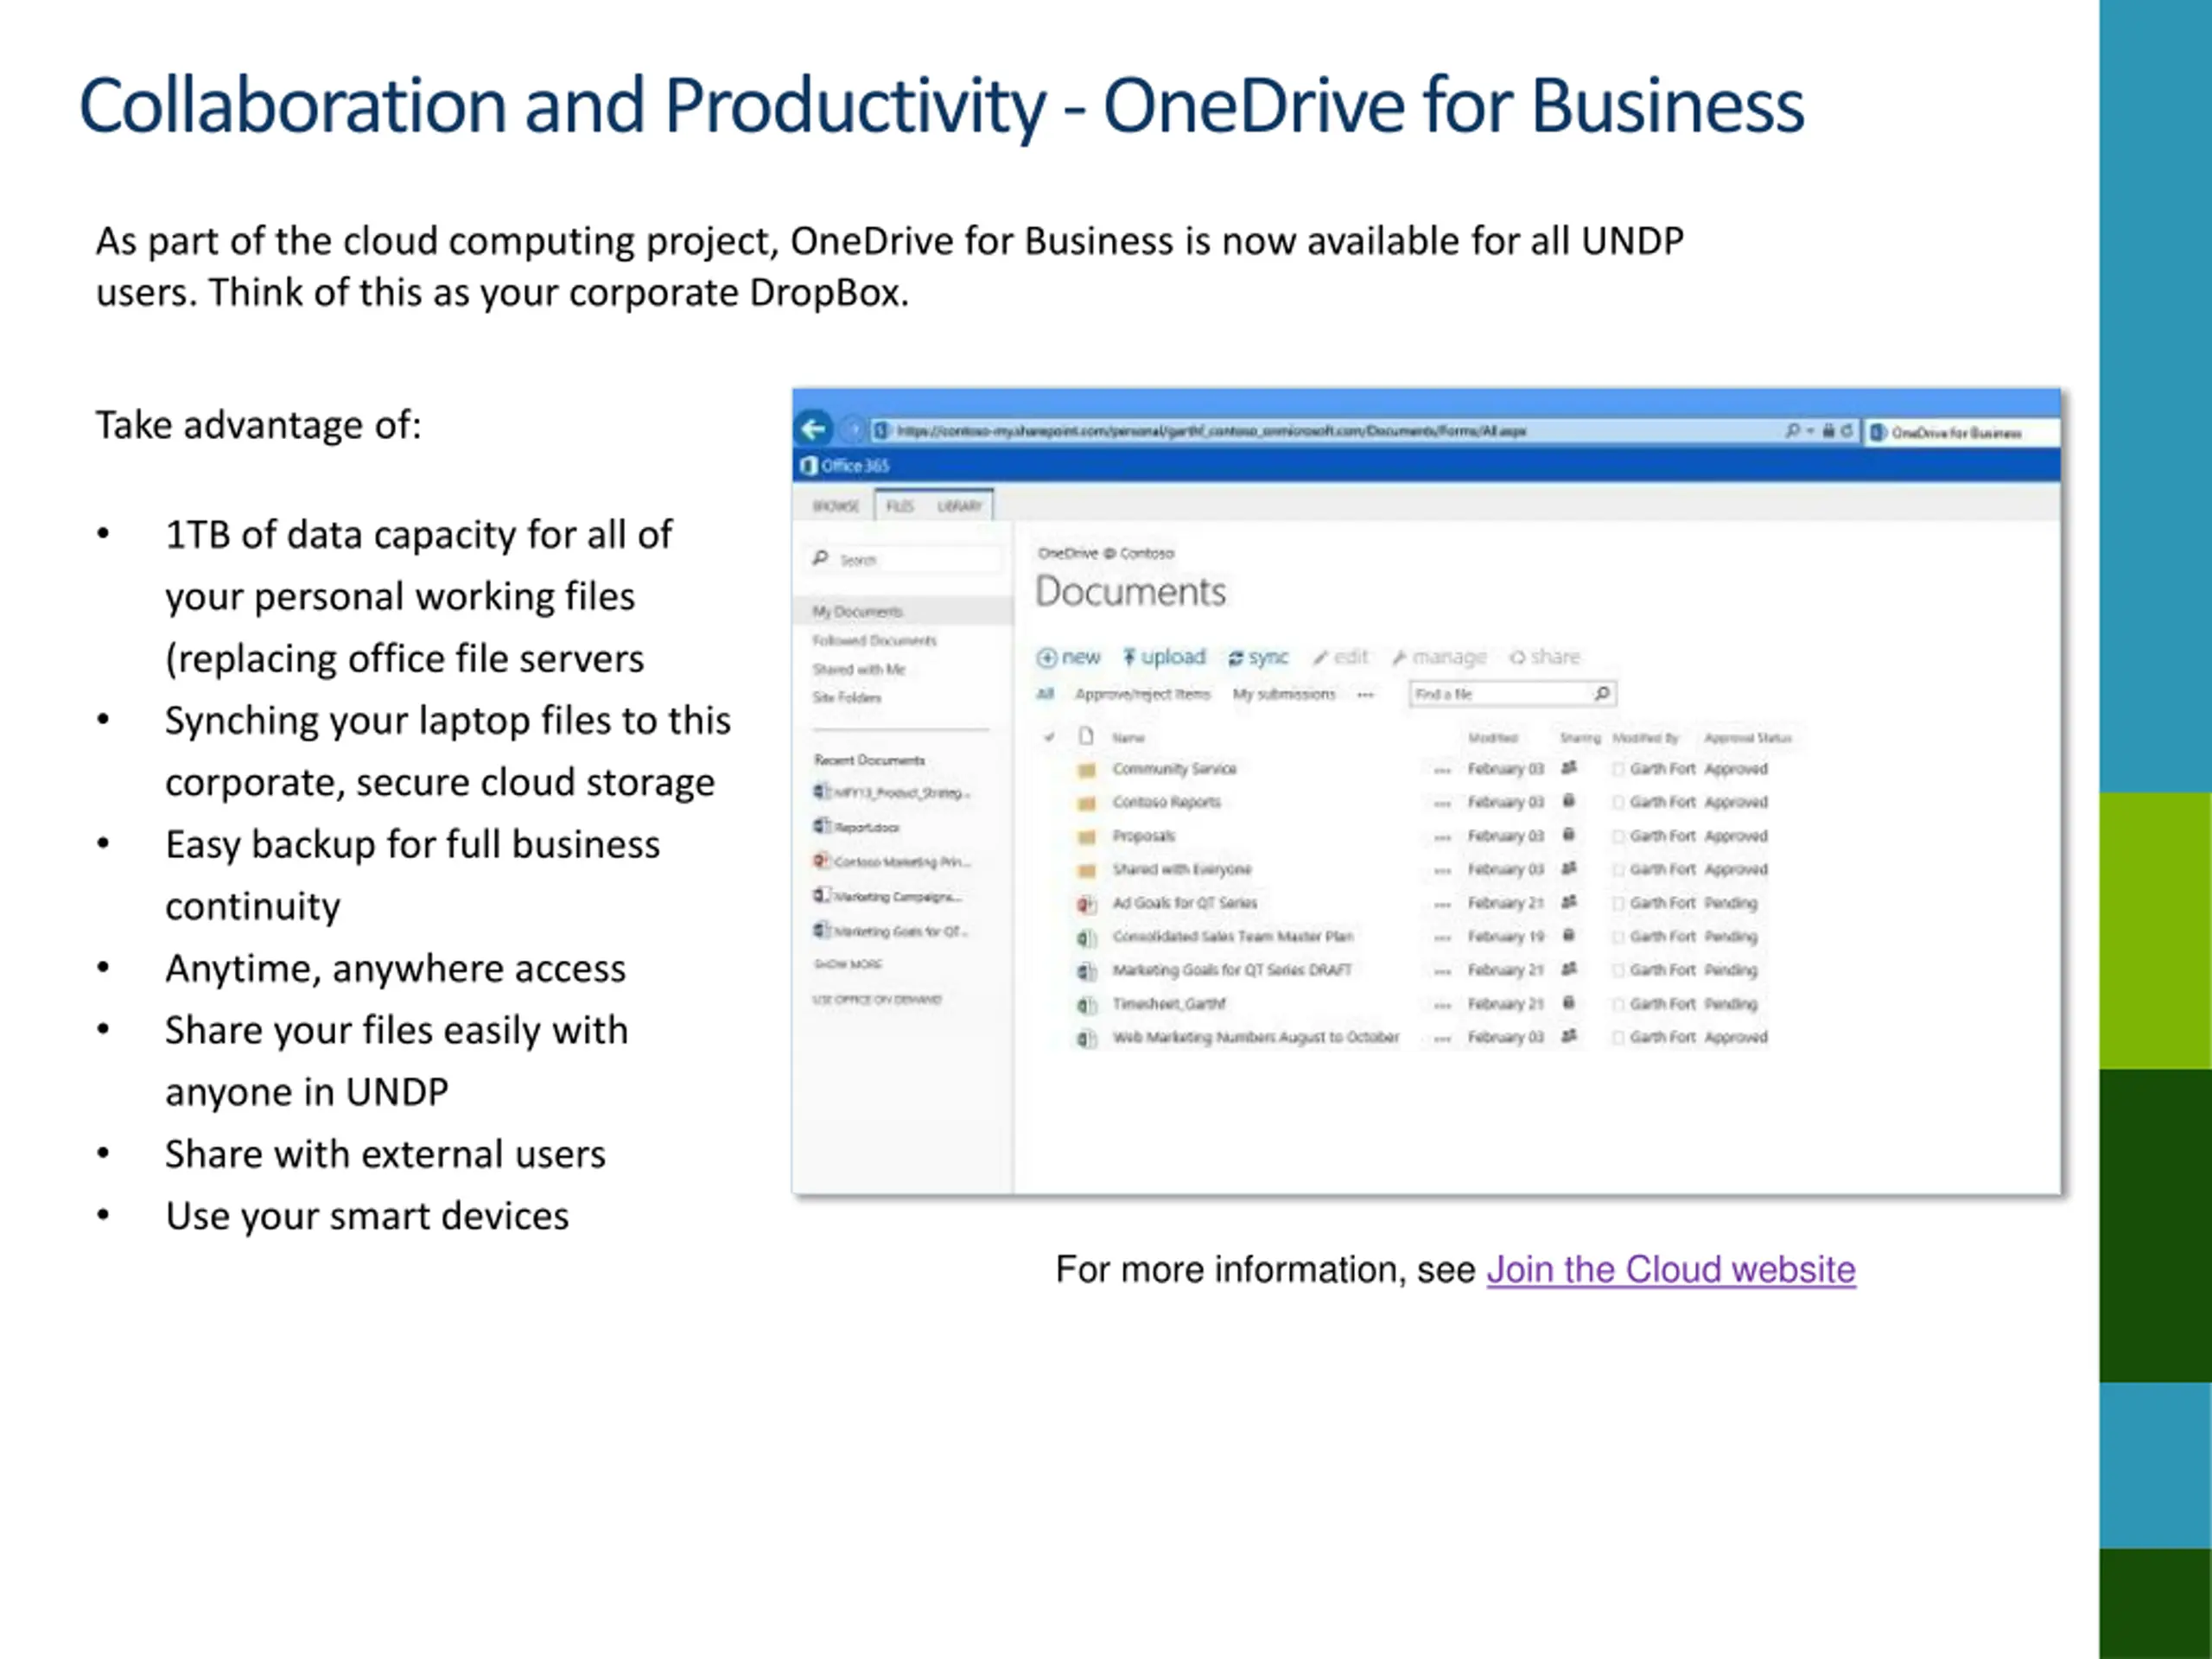Viewport: 2212px width, 1659px height.
Task: Switch to the LIBRARY ribbon tab
Action: 959,506
